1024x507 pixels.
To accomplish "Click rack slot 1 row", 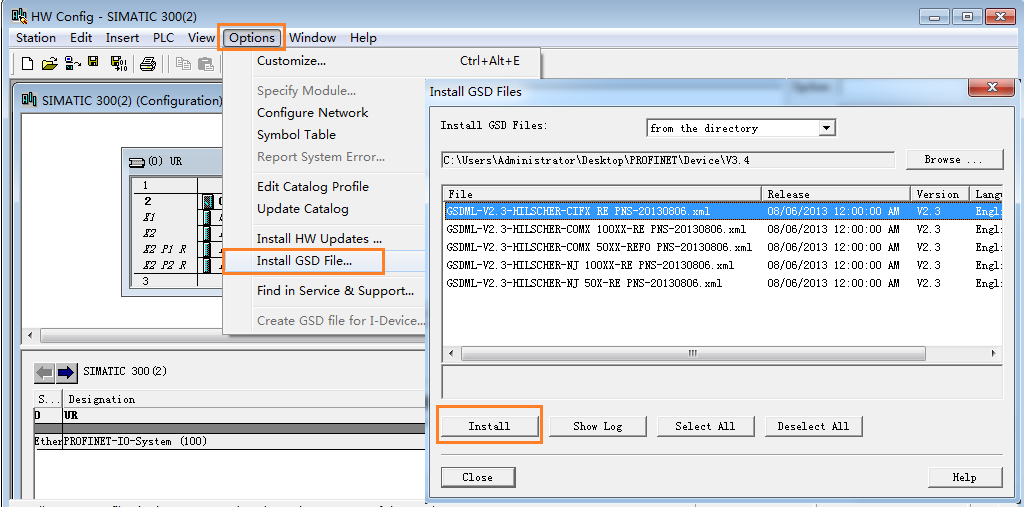I will coord(176,186).
